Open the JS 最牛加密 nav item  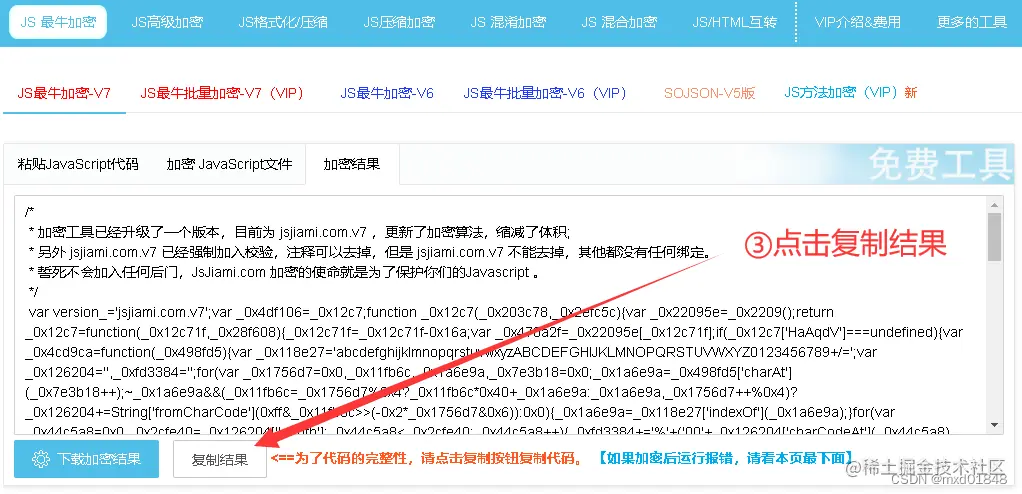pyautogui.click(x=58, y=22)
